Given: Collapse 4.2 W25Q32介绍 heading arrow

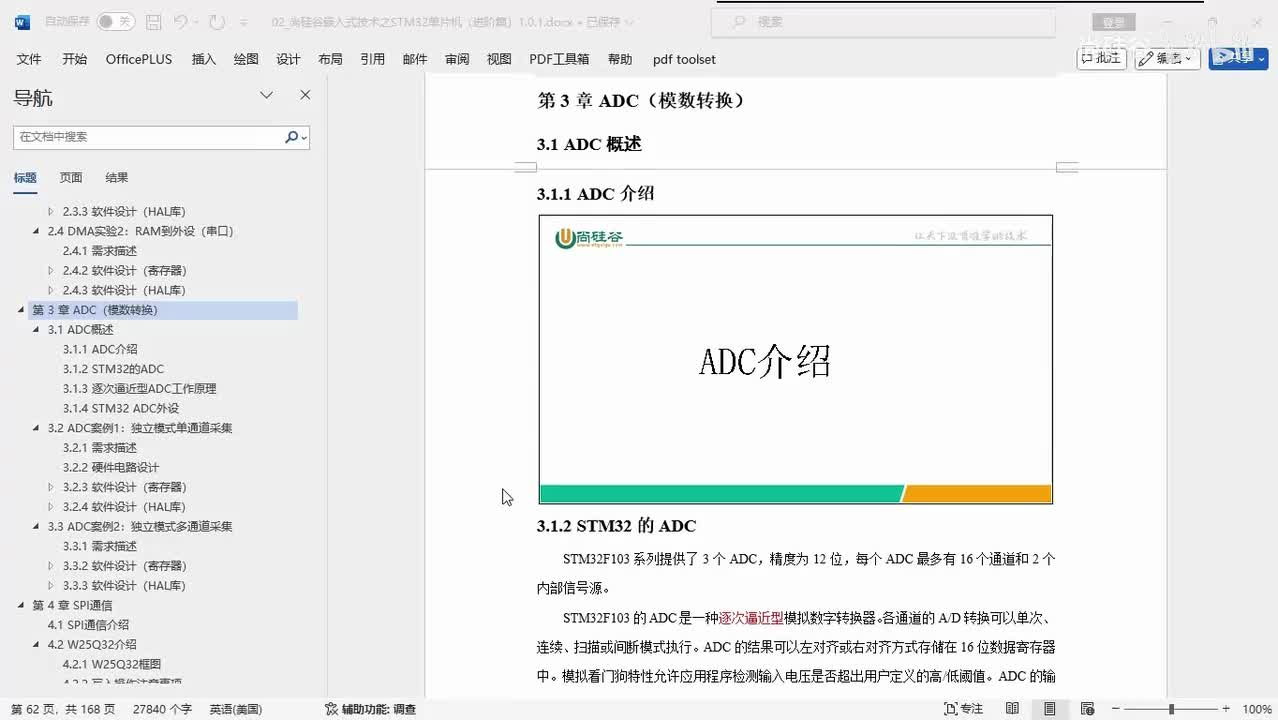Looking at the screenshot, I should pyautogui.click(x=37, y=645).
